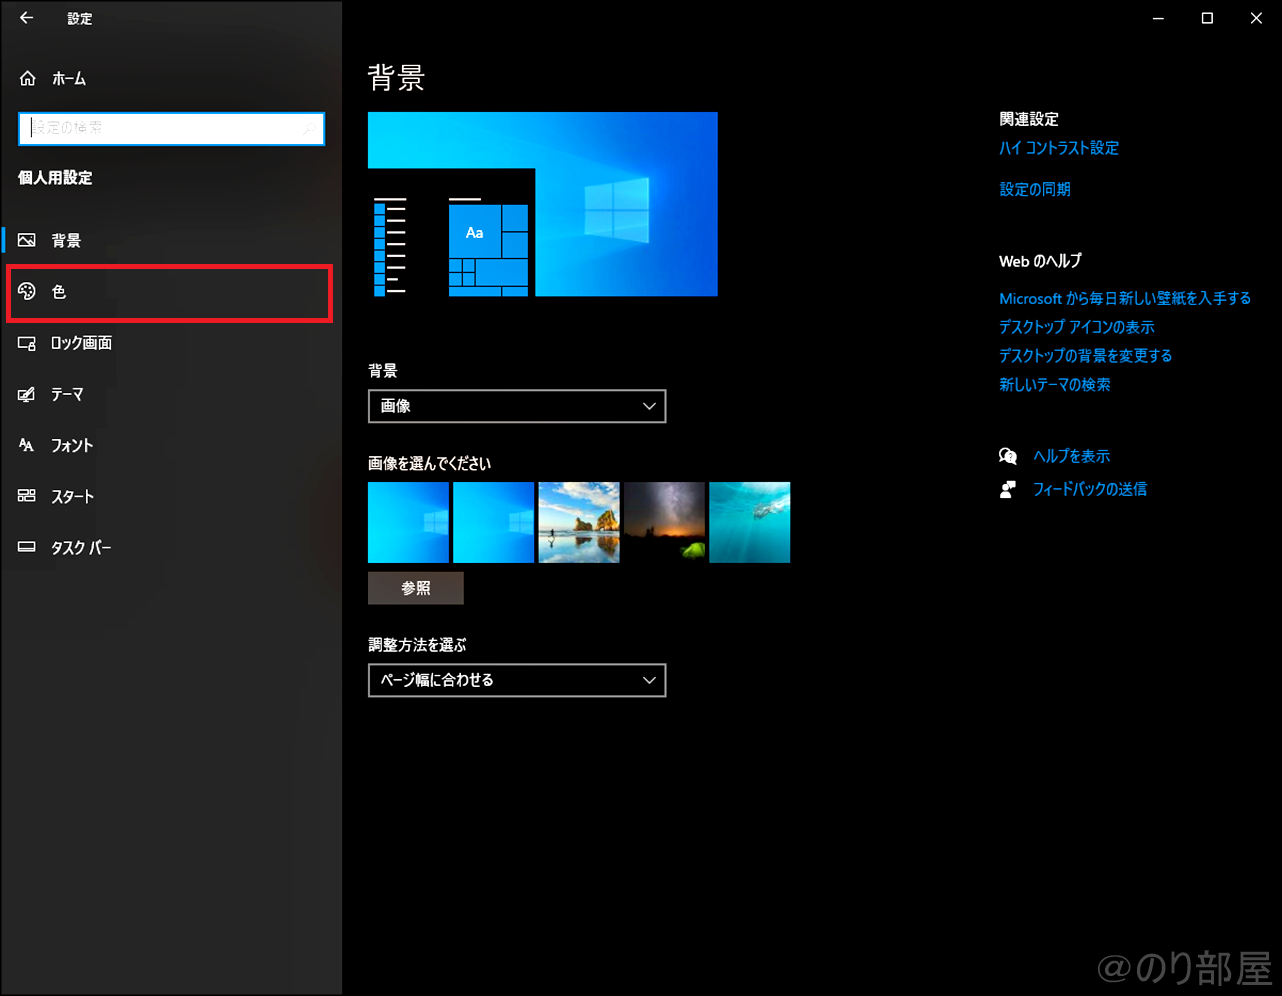Open ハイ コントラスト設定 link
The image size is (1282, 996).
(x=1058, y=148)
